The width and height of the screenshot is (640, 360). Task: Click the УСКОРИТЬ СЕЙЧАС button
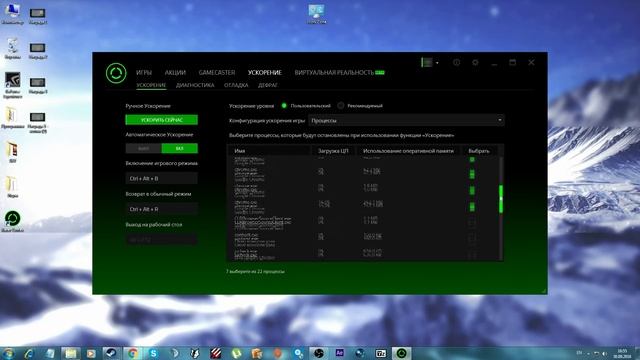coord(162,120)
